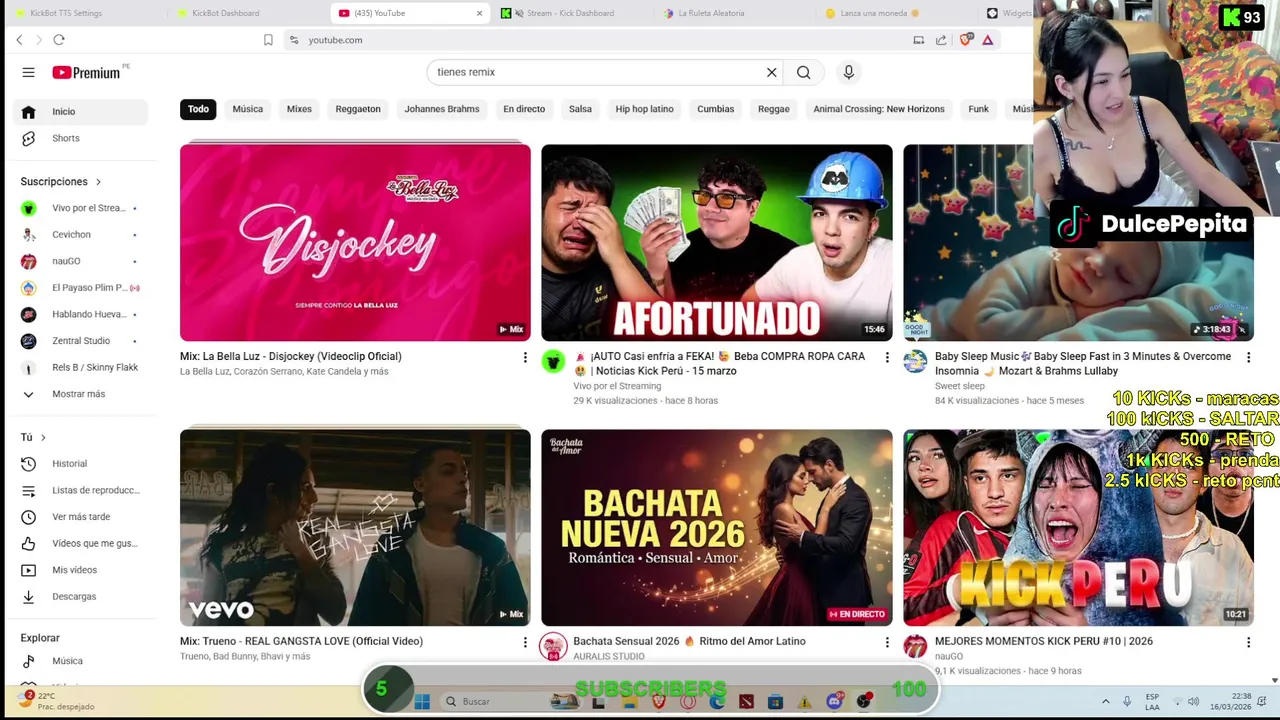Open options menu for Bachata Sensual 2026
The height and width of the screenshot is (720, 1280).
(x=886, y=642)
